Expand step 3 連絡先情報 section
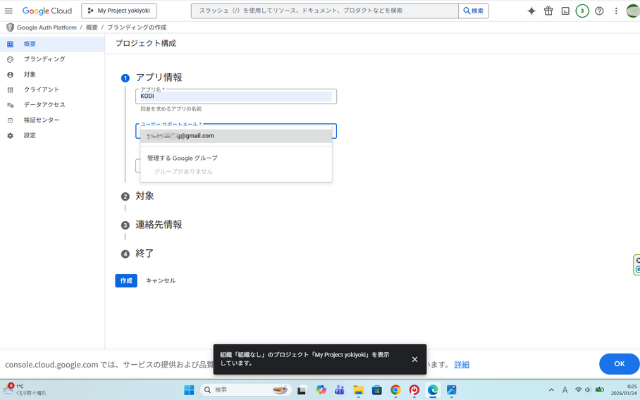Screen dimensions: 640x400 [x=158, y=225]
